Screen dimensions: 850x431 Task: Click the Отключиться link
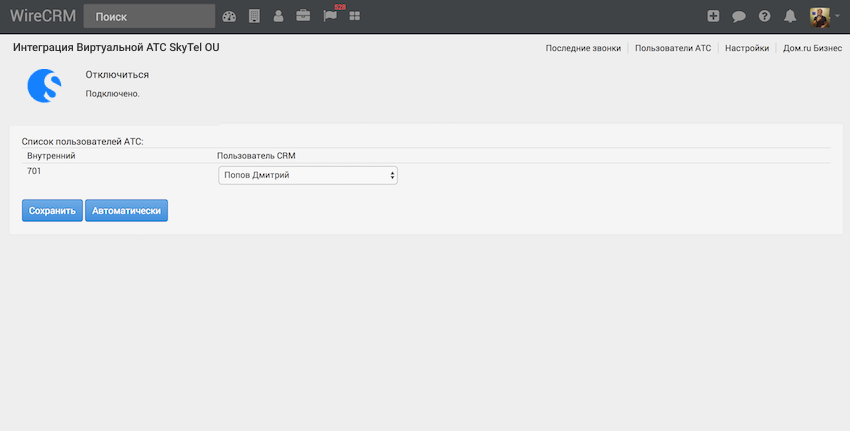117,75
